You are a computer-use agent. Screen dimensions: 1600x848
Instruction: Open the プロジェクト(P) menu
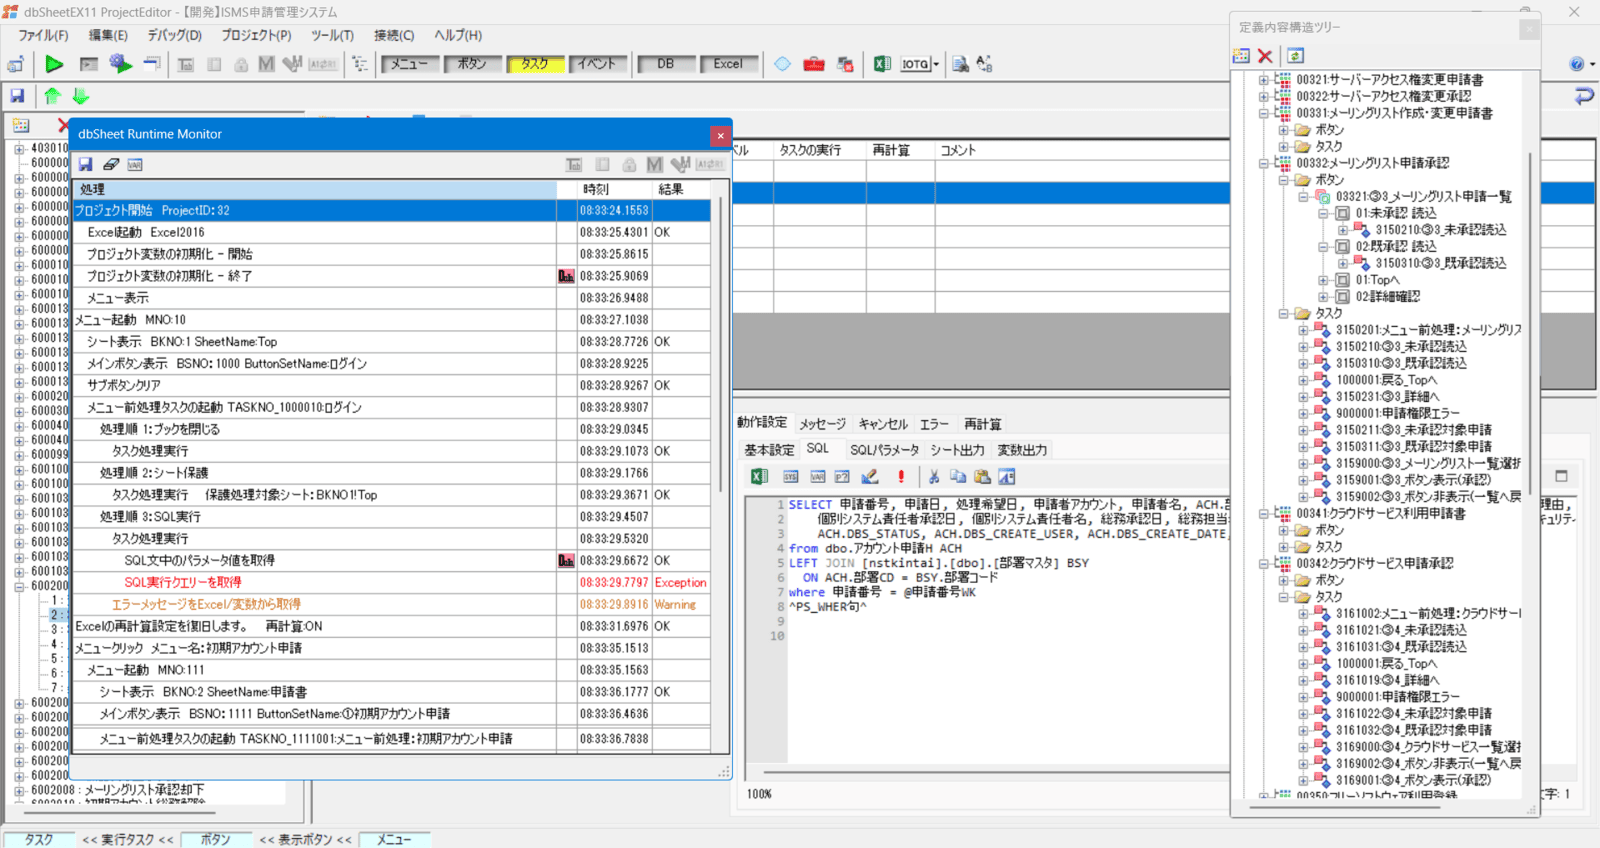coord(256,35)
